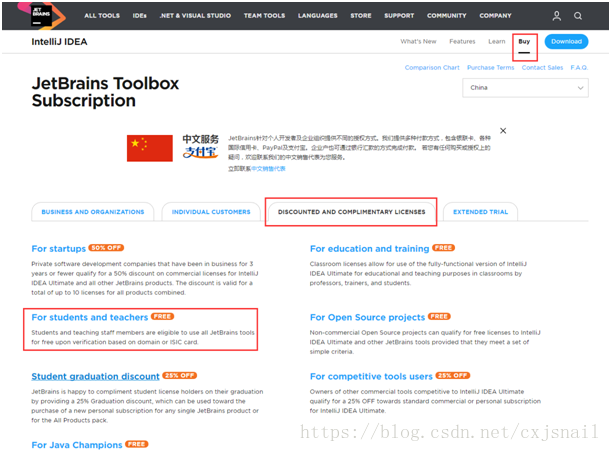Click the China flag image
The image size is (611, 452).
(x=150, y=148)
